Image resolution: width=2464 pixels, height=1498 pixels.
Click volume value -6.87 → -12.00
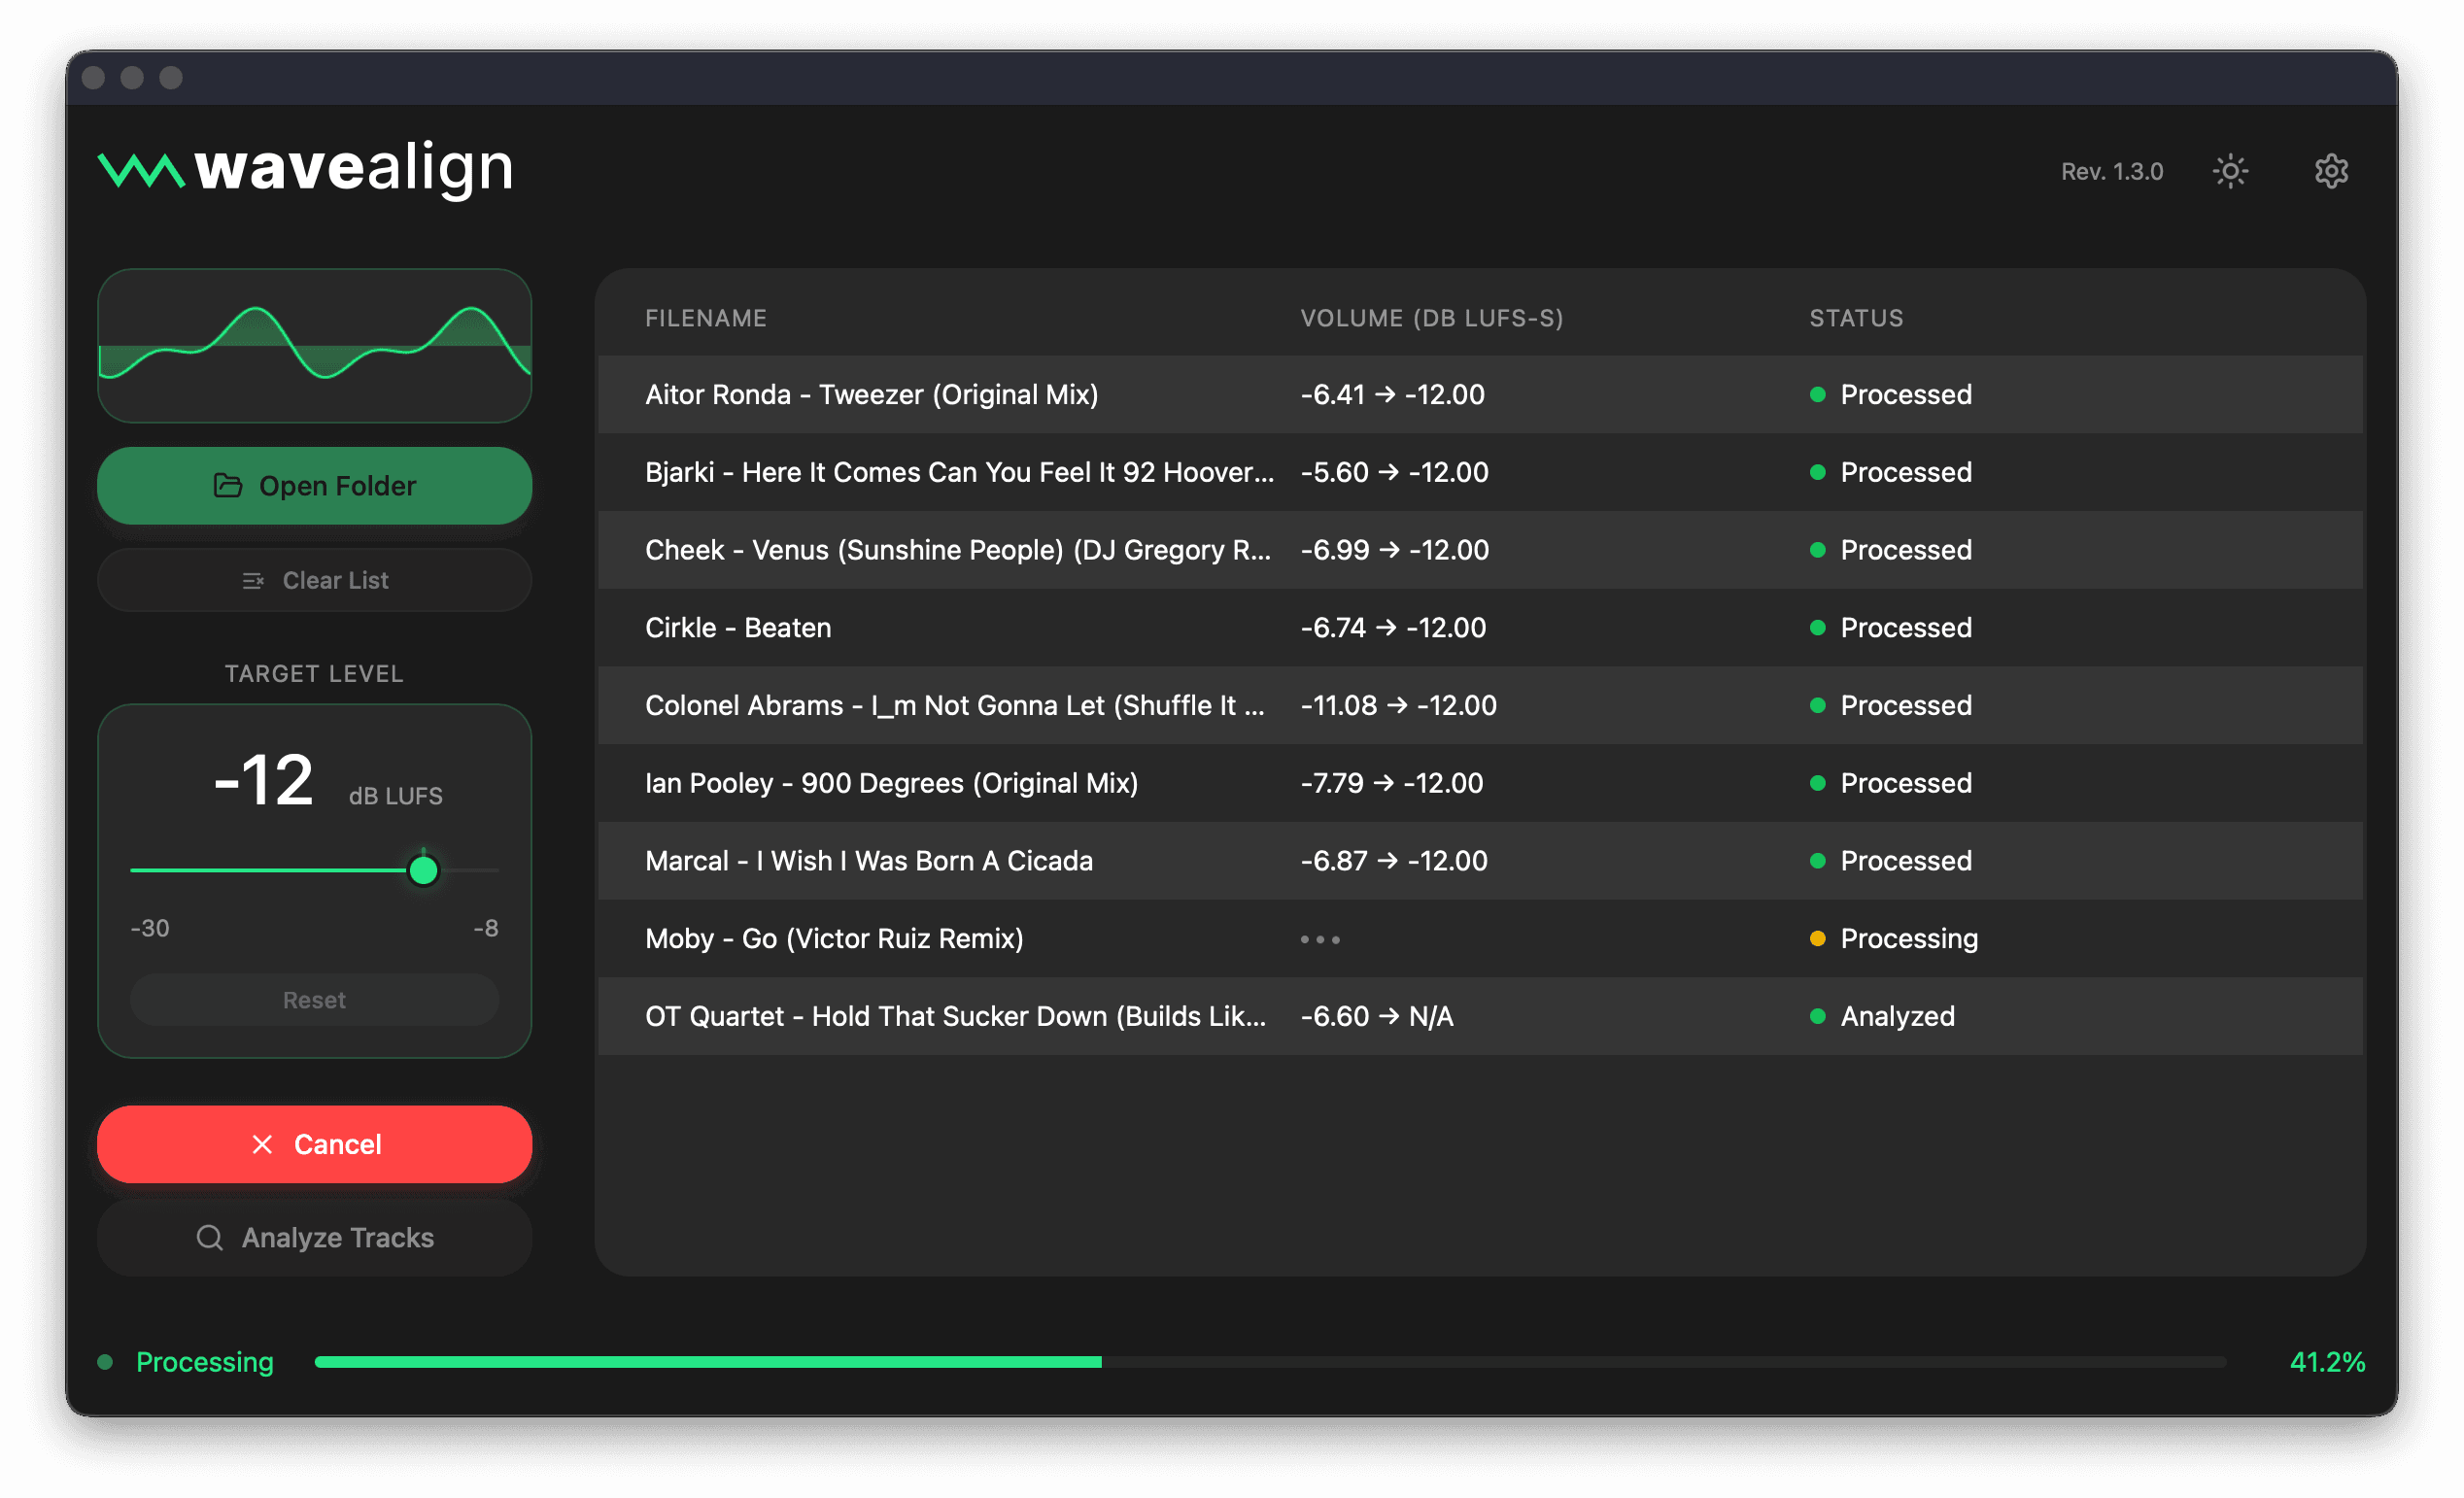[1394, 861]
